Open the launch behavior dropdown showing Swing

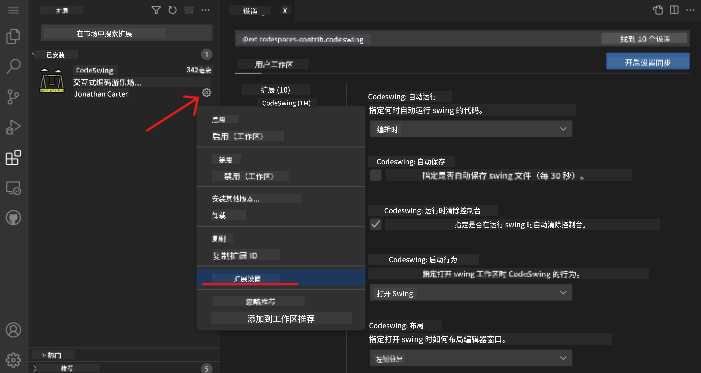471,293
